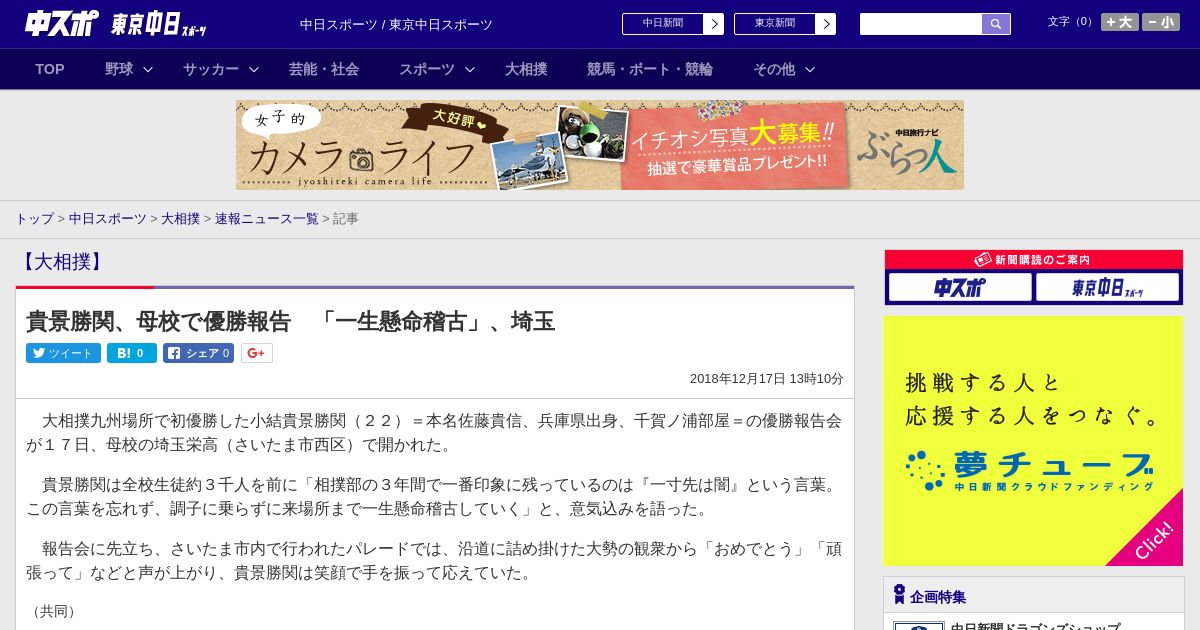Viewport: 1200px width, 630px height.
Task: Share article with Twitter ツイート button
Action: click(x=63, y=353)
